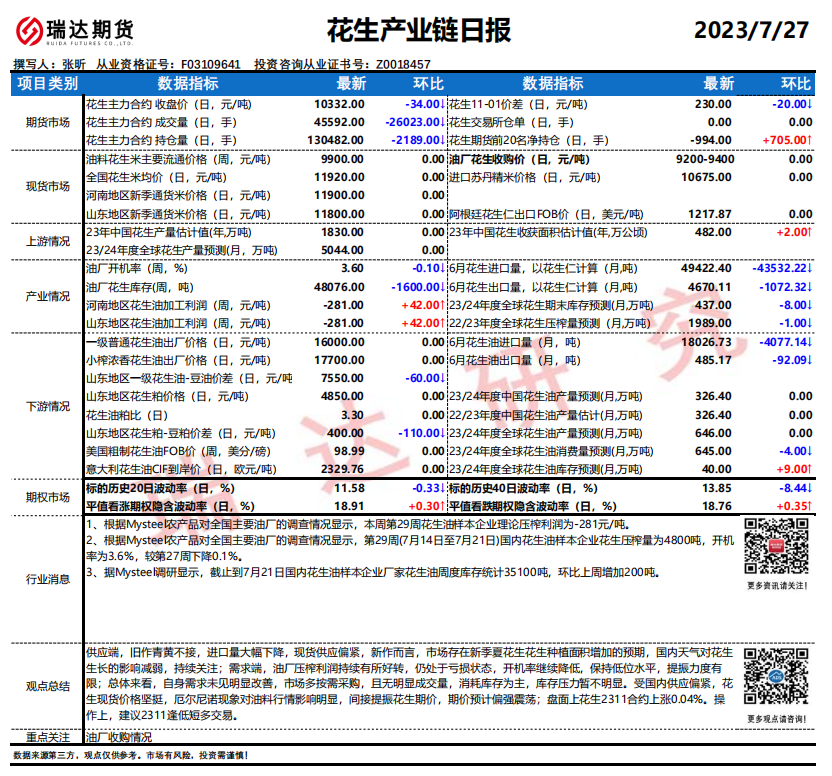Select the 期货市场 category cell
Viewport: 832px width, 776px height.
point(47,122)
